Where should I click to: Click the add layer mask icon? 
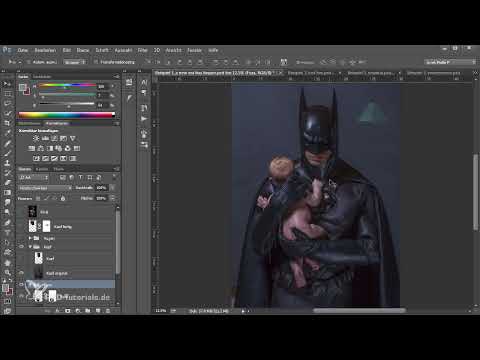point(68,311)
